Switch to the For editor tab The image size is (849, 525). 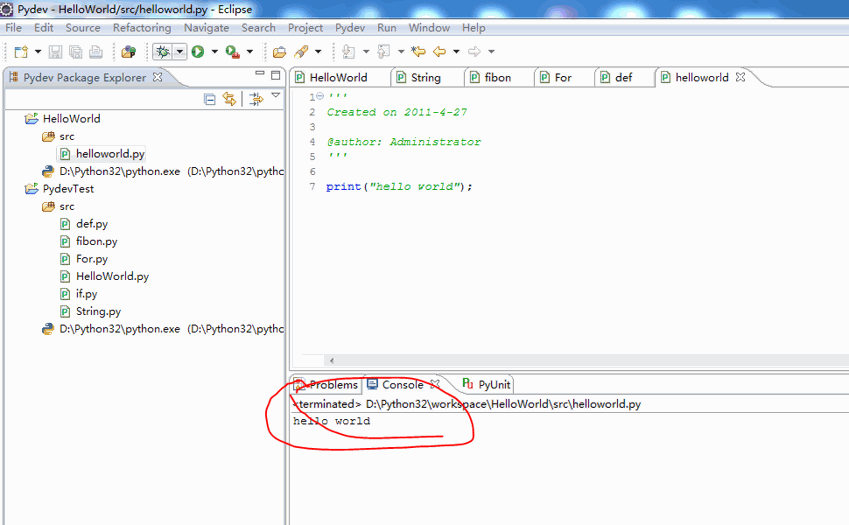coord(563,77)
